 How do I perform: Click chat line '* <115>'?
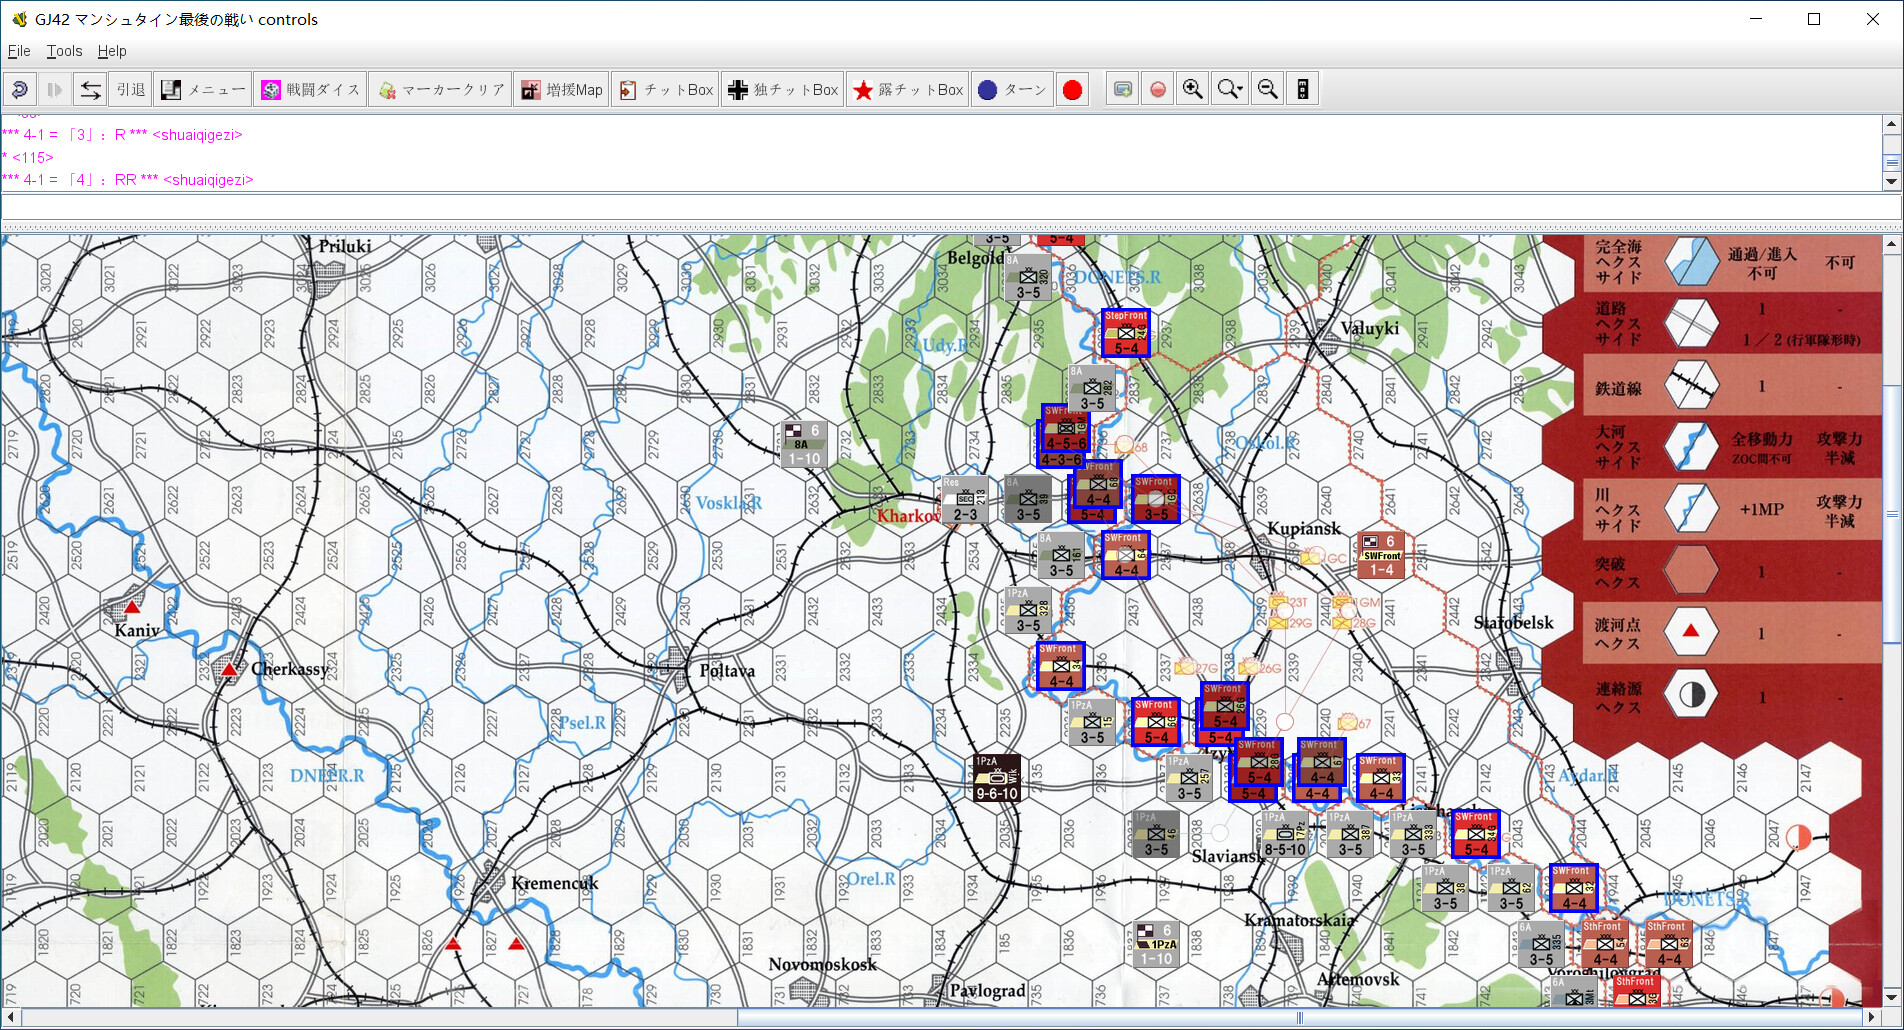coord(28,157)
